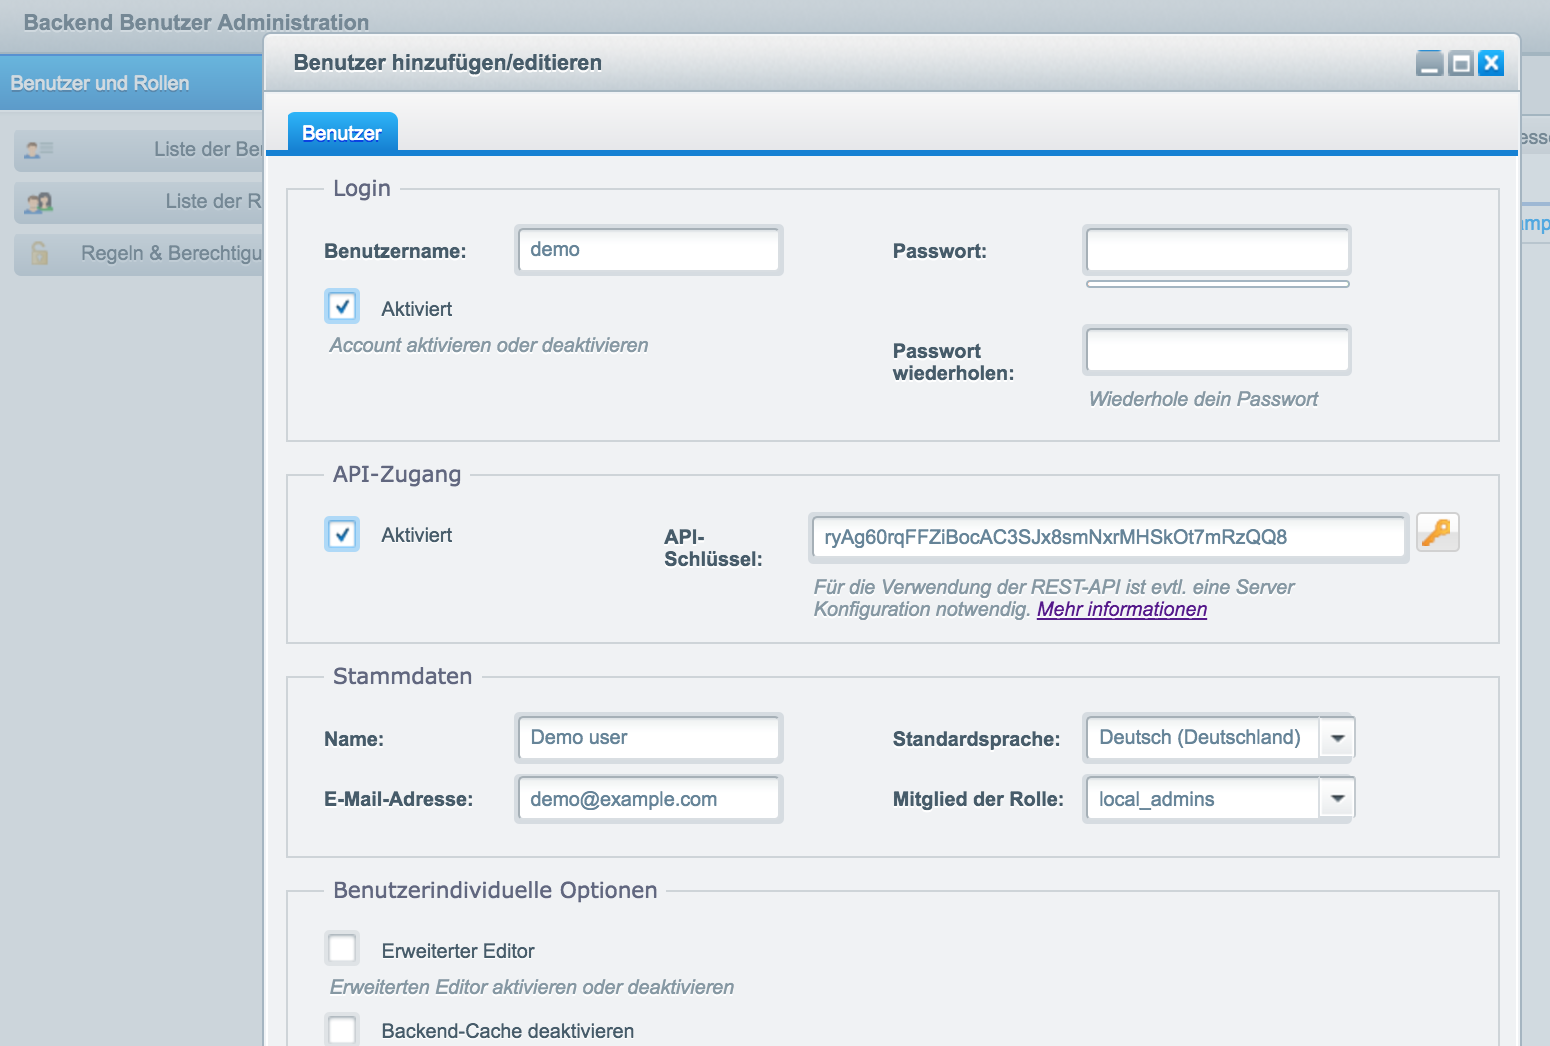Click the password strength meter bar

pos(1217,284)
